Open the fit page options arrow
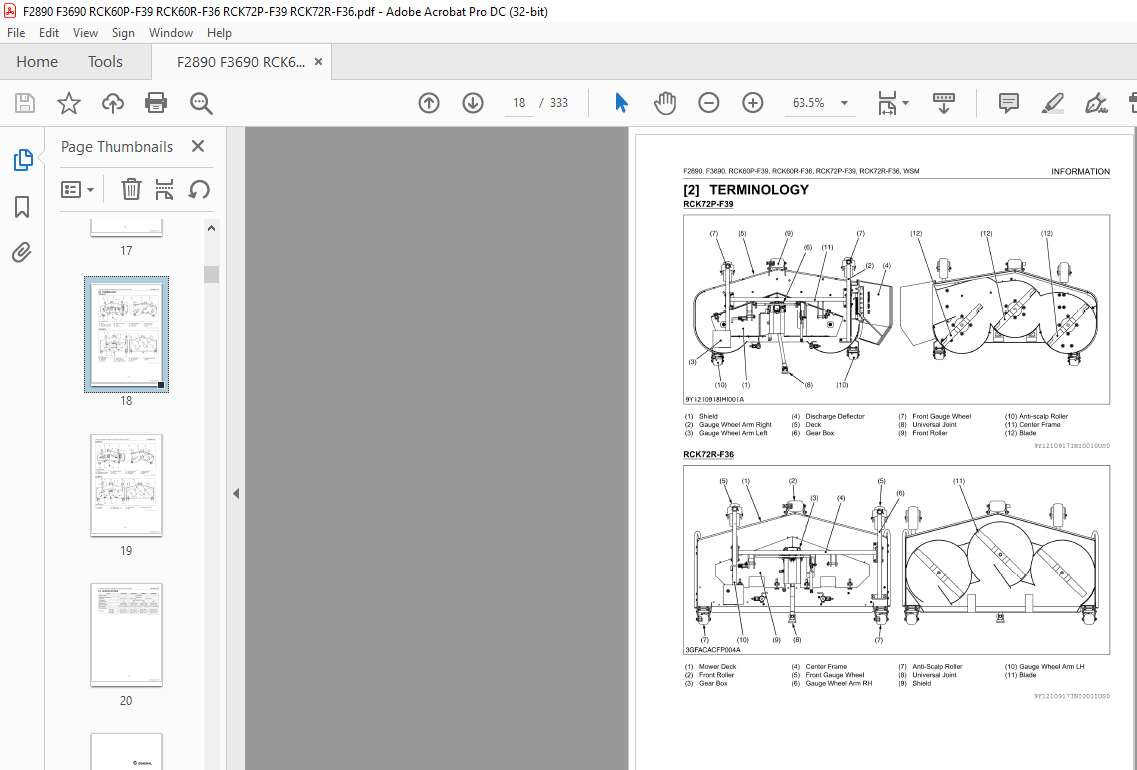 [x=905, y=103]
